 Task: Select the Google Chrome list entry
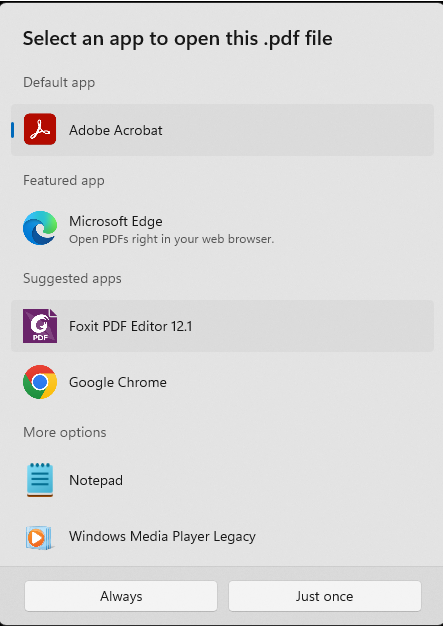[x=222, y=382]
